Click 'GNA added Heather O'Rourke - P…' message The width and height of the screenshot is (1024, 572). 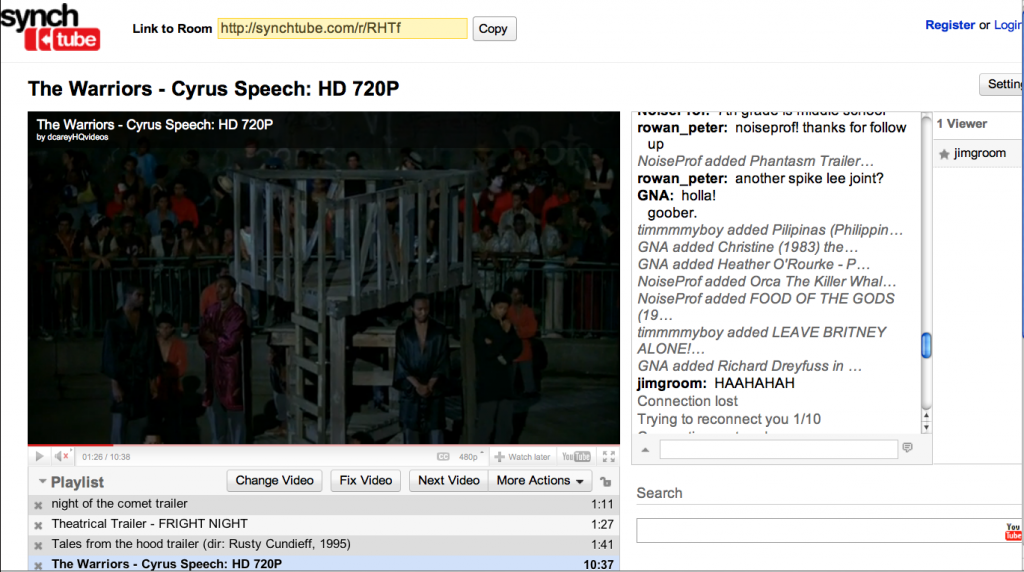(x=754, y=264)
